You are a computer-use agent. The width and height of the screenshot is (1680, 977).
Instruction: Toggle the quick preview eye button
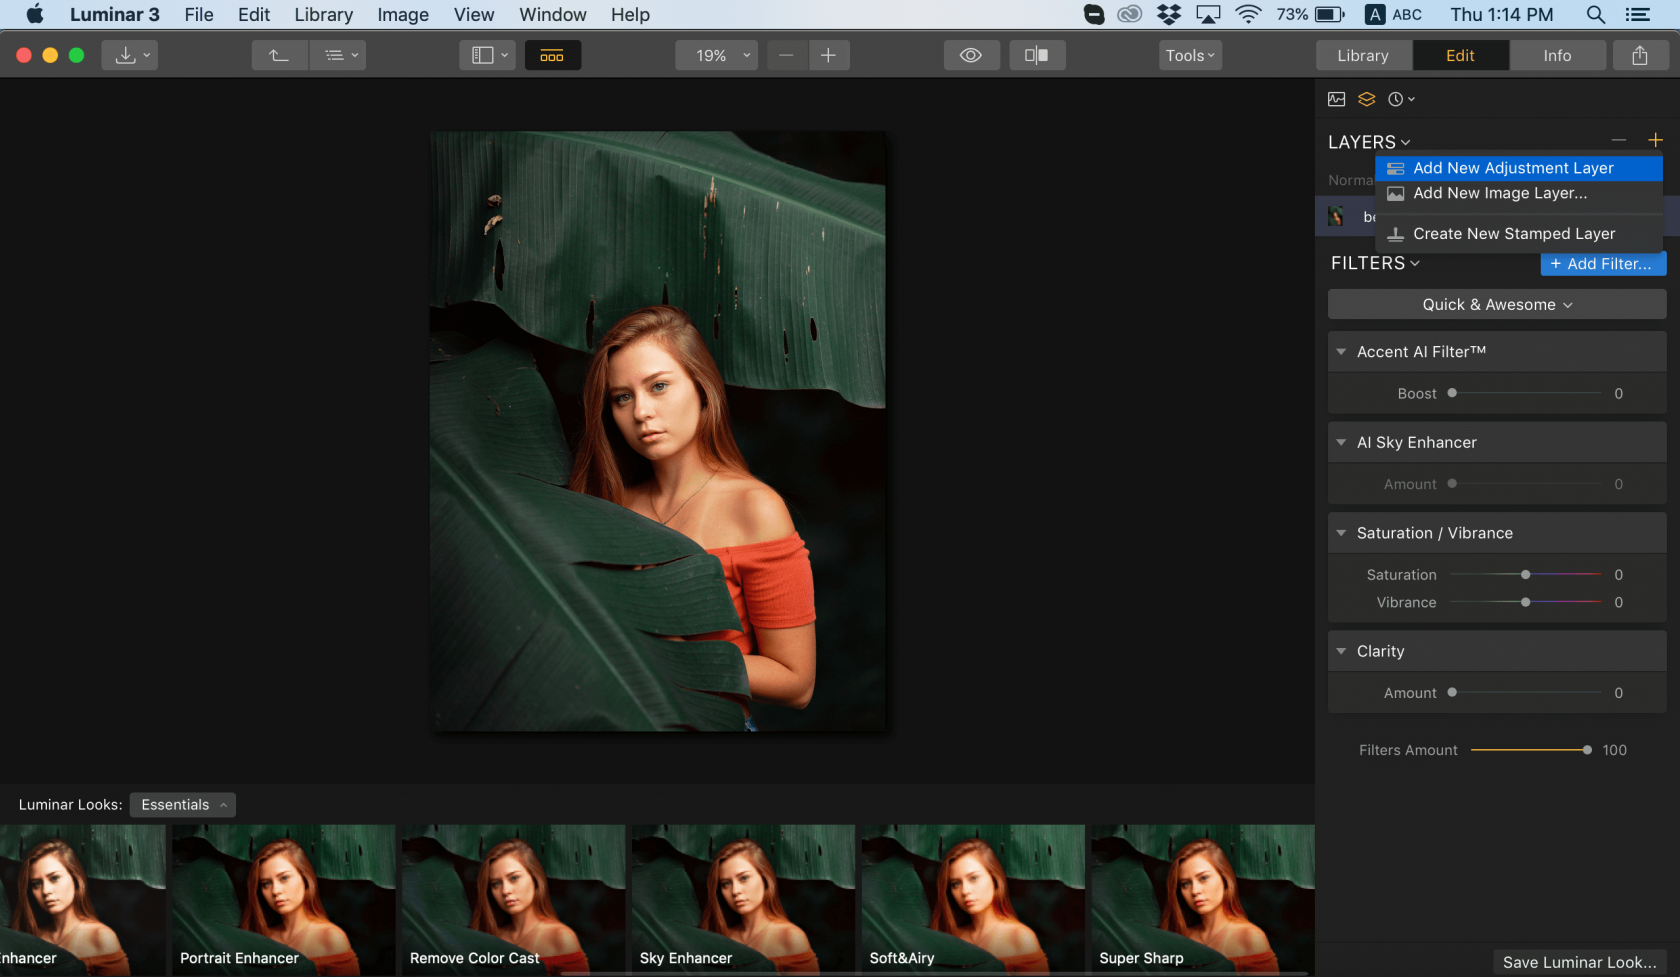[x=971, y=56]
